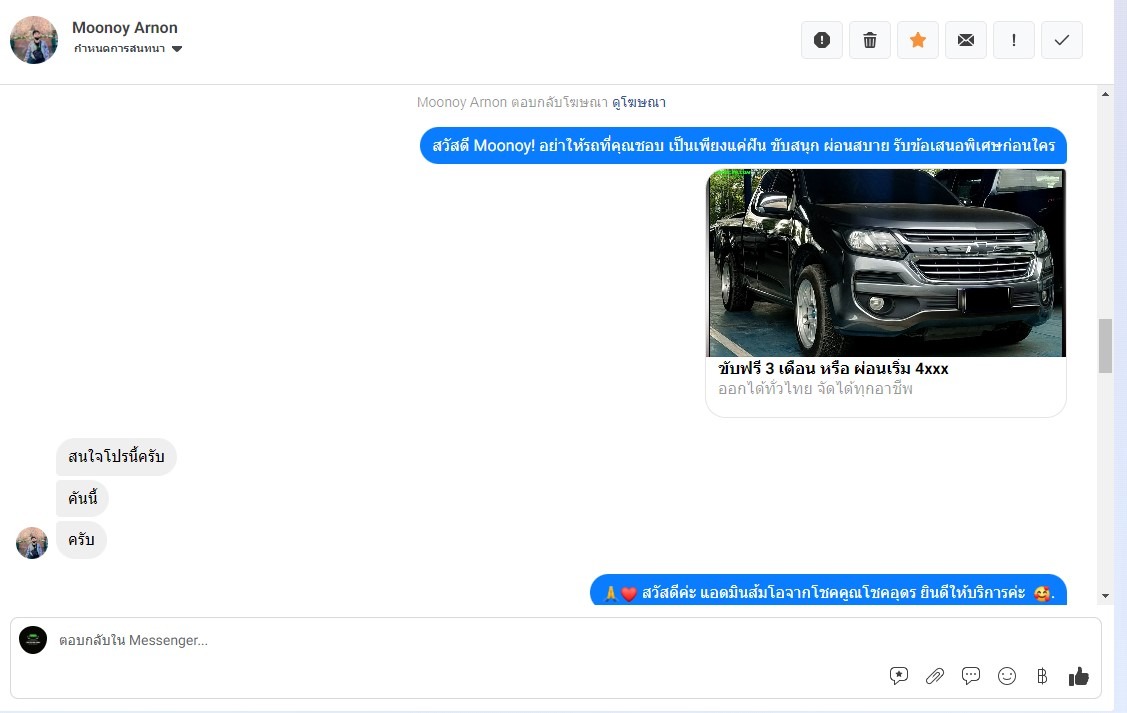The image size is (1127, 713).
Task: Click the ขับฟรี 3 เดือน ad title
Action: pyautogui.click(x=833, y=368)
